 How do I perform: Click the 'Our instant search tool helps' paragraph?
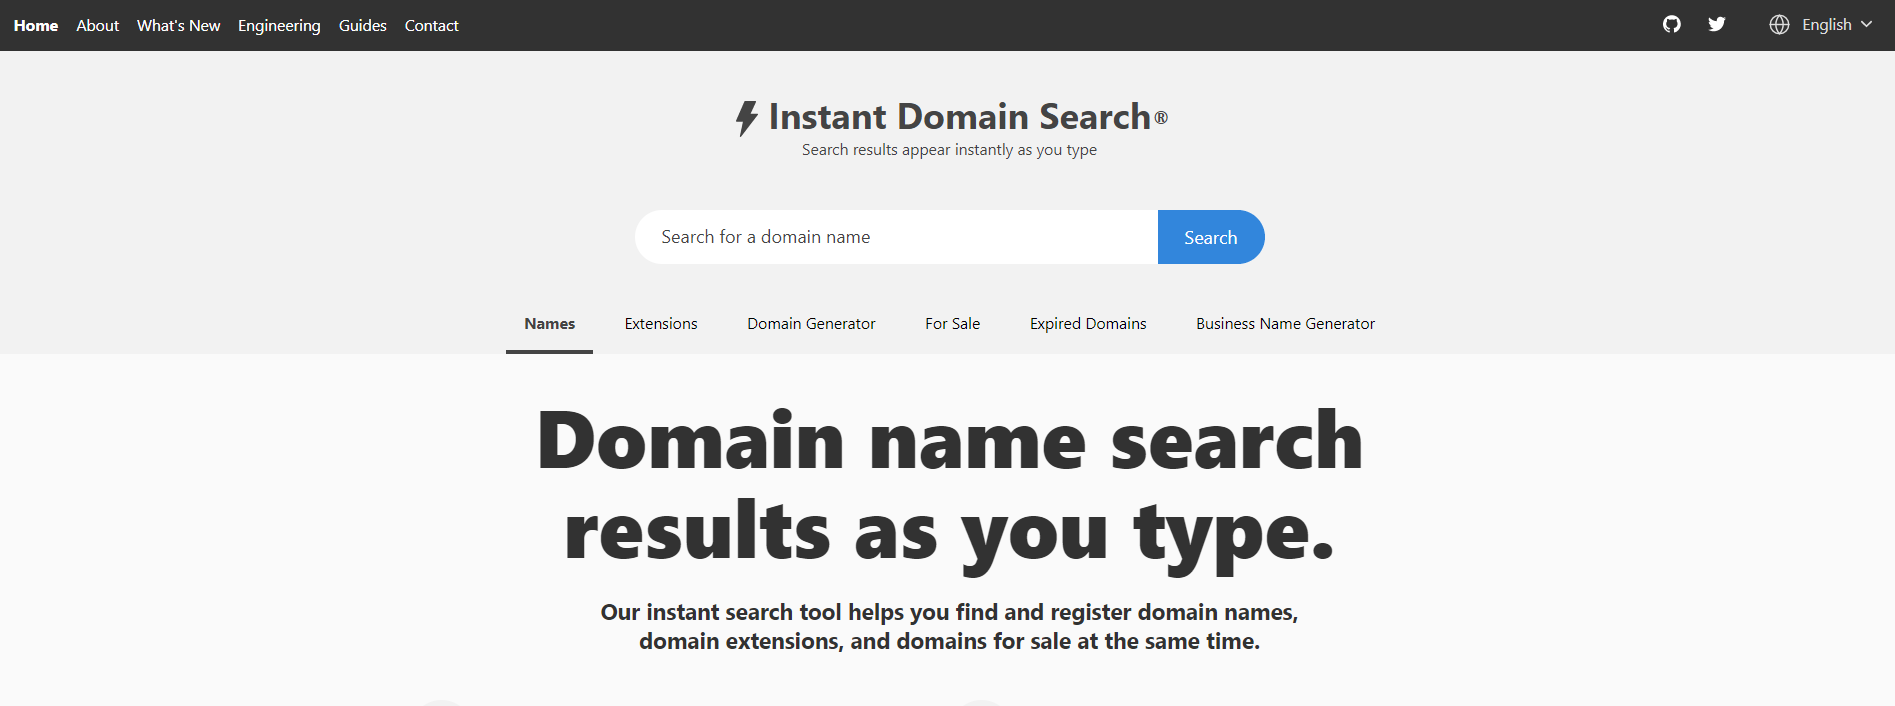(949, 627)
